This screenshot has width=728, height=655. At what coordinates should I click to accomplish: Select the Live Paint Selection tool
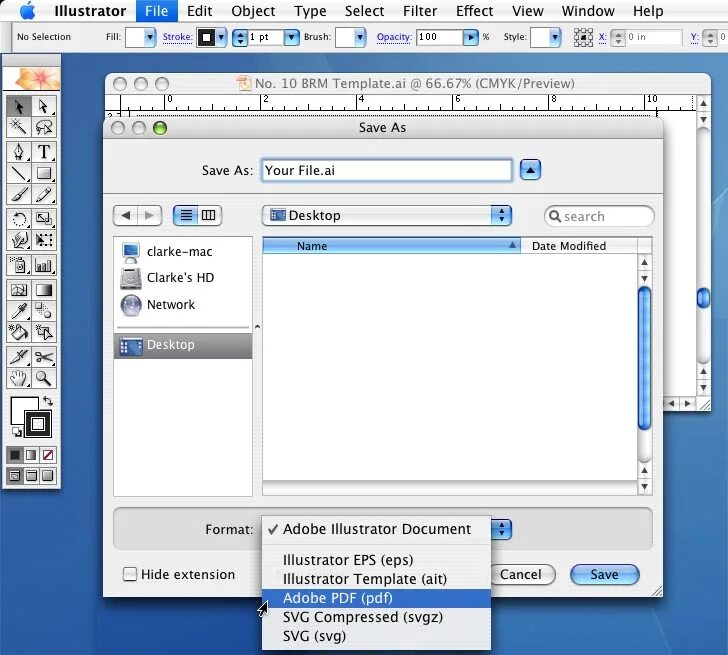click(x=44, y=332)
